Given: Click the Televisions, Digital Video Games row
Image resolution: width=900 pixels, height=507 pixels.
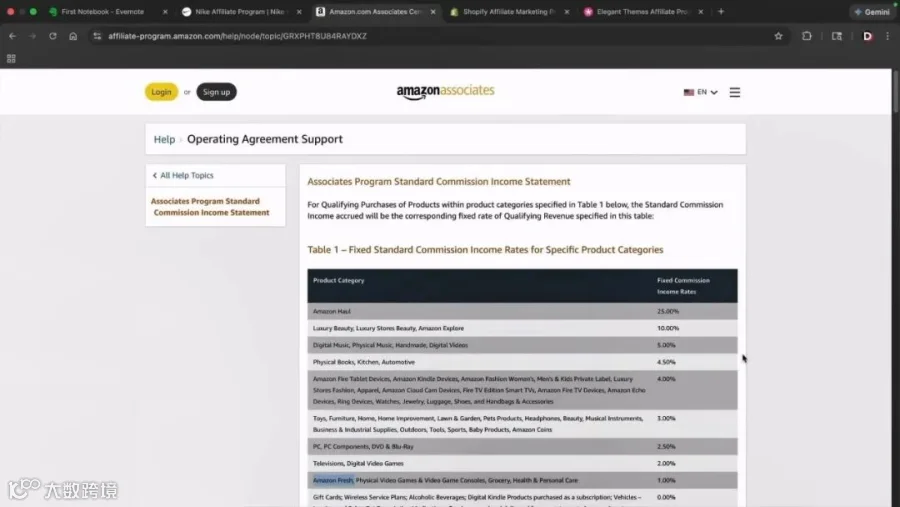Looking at the screenshot, I should pyautogui.click(x=522, y=463).
